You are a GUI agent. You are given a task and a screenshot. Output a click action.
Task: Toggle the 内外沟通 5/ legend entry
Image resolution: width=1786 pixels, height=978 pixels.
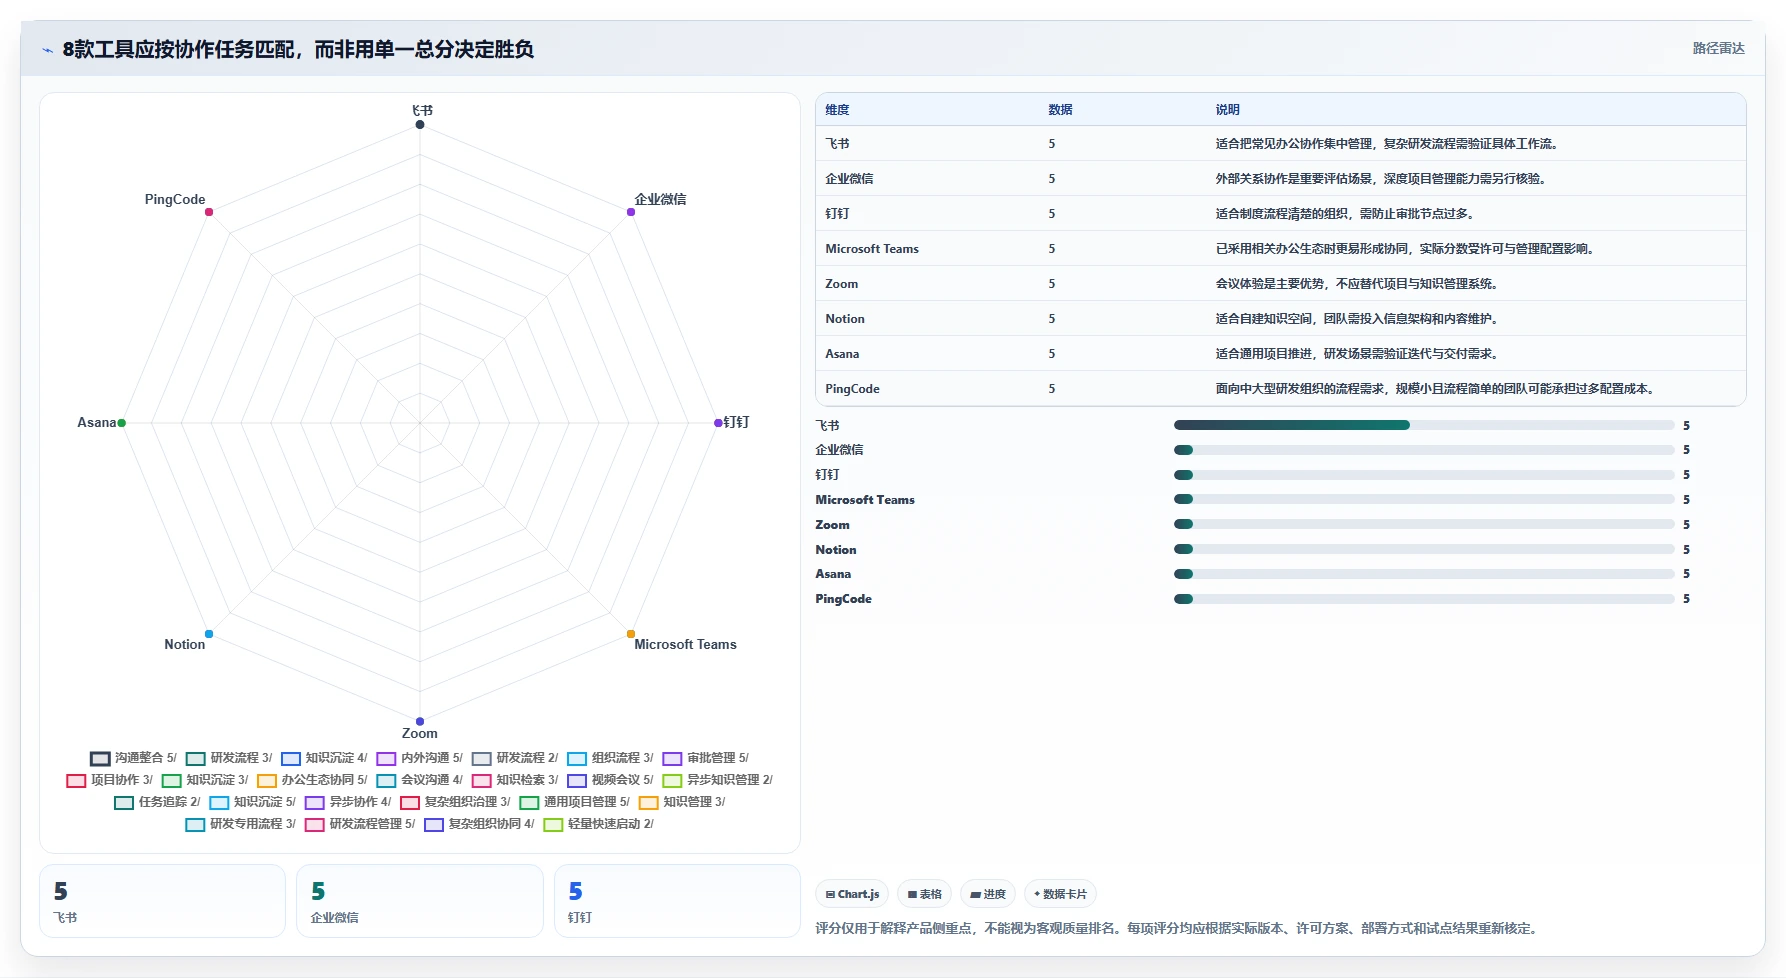coord(420,758)
